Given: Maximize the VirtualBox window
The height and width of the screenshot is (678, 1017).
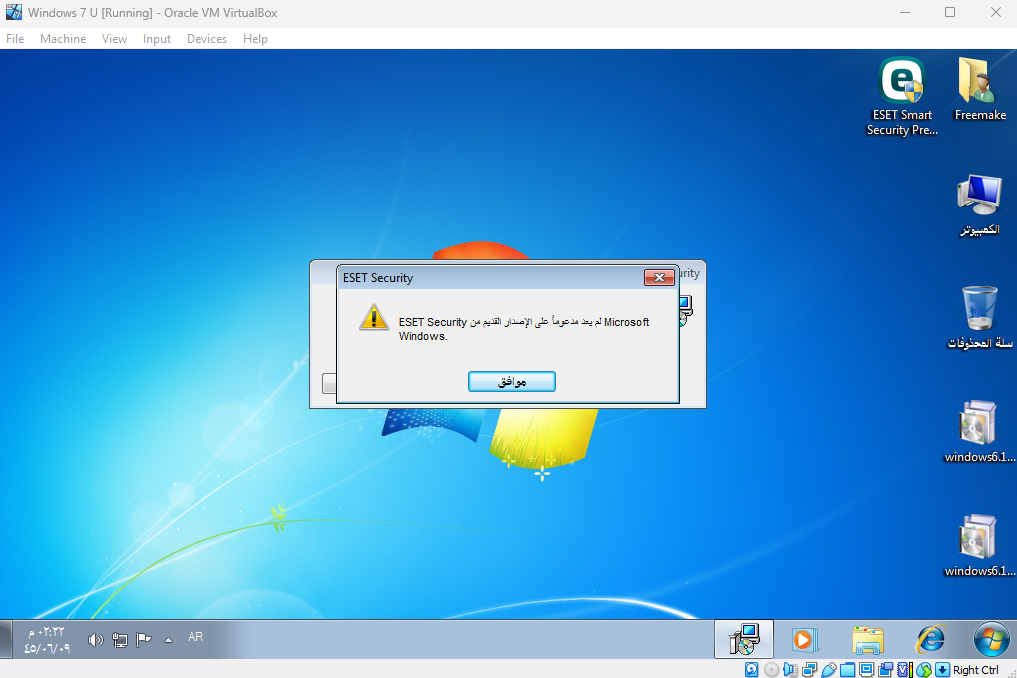Looking at the screenshot, I should (950, 12).
